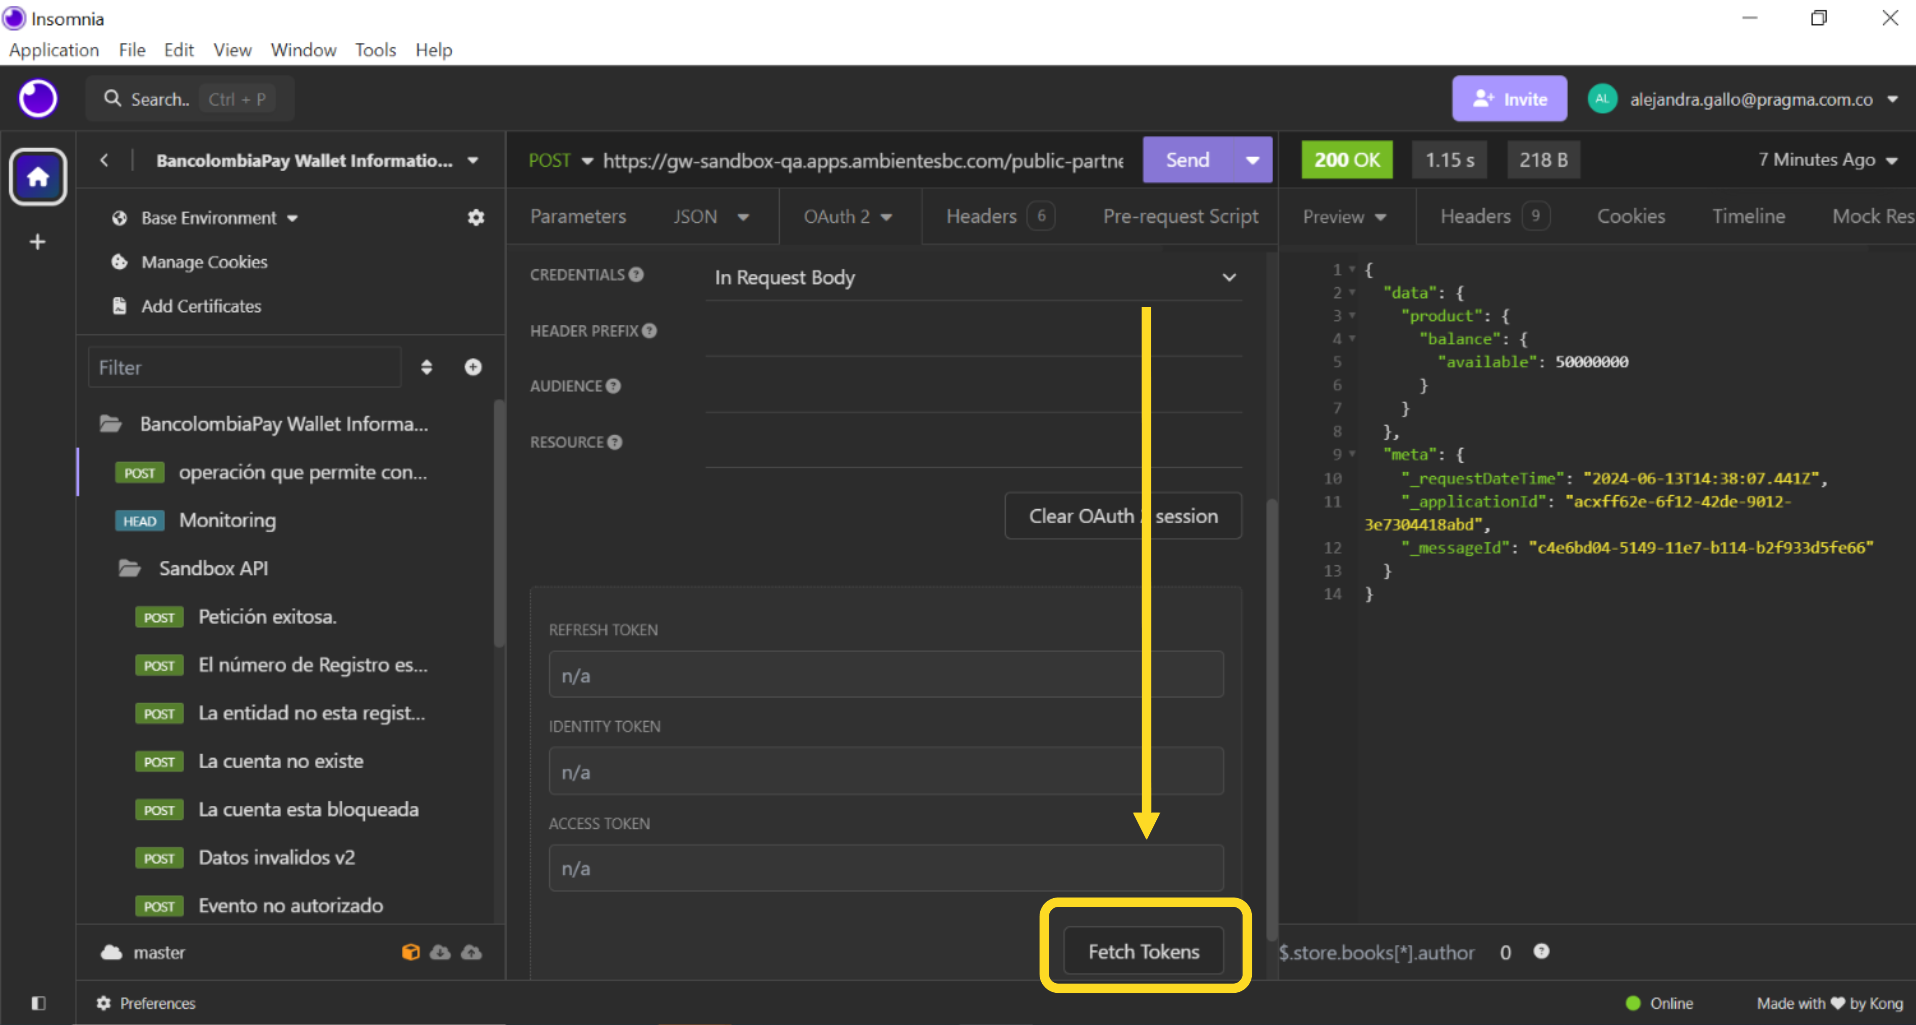Viewport: 1916px width, 1025px height.
Task: Open the File menu
Action: pyautogui.click(x=132, y=50)
